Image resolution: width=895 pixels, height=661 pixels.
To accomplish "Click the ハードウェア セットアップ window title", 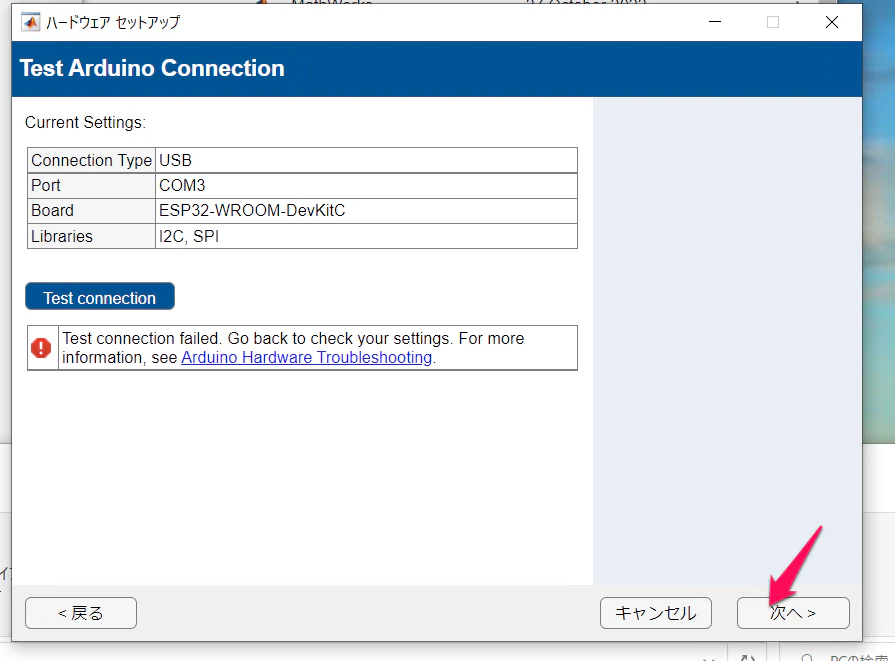I will click(113, 22).
